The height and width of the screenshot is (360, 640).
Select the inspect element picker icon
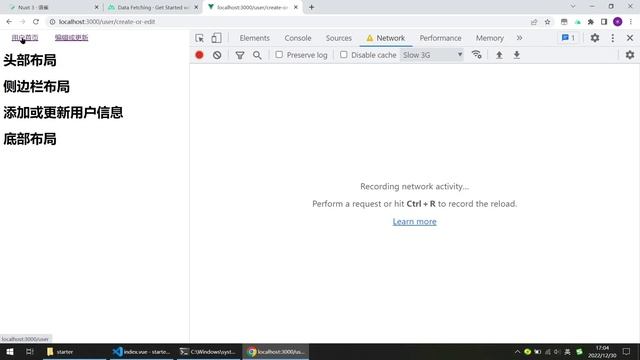(200, 38)
